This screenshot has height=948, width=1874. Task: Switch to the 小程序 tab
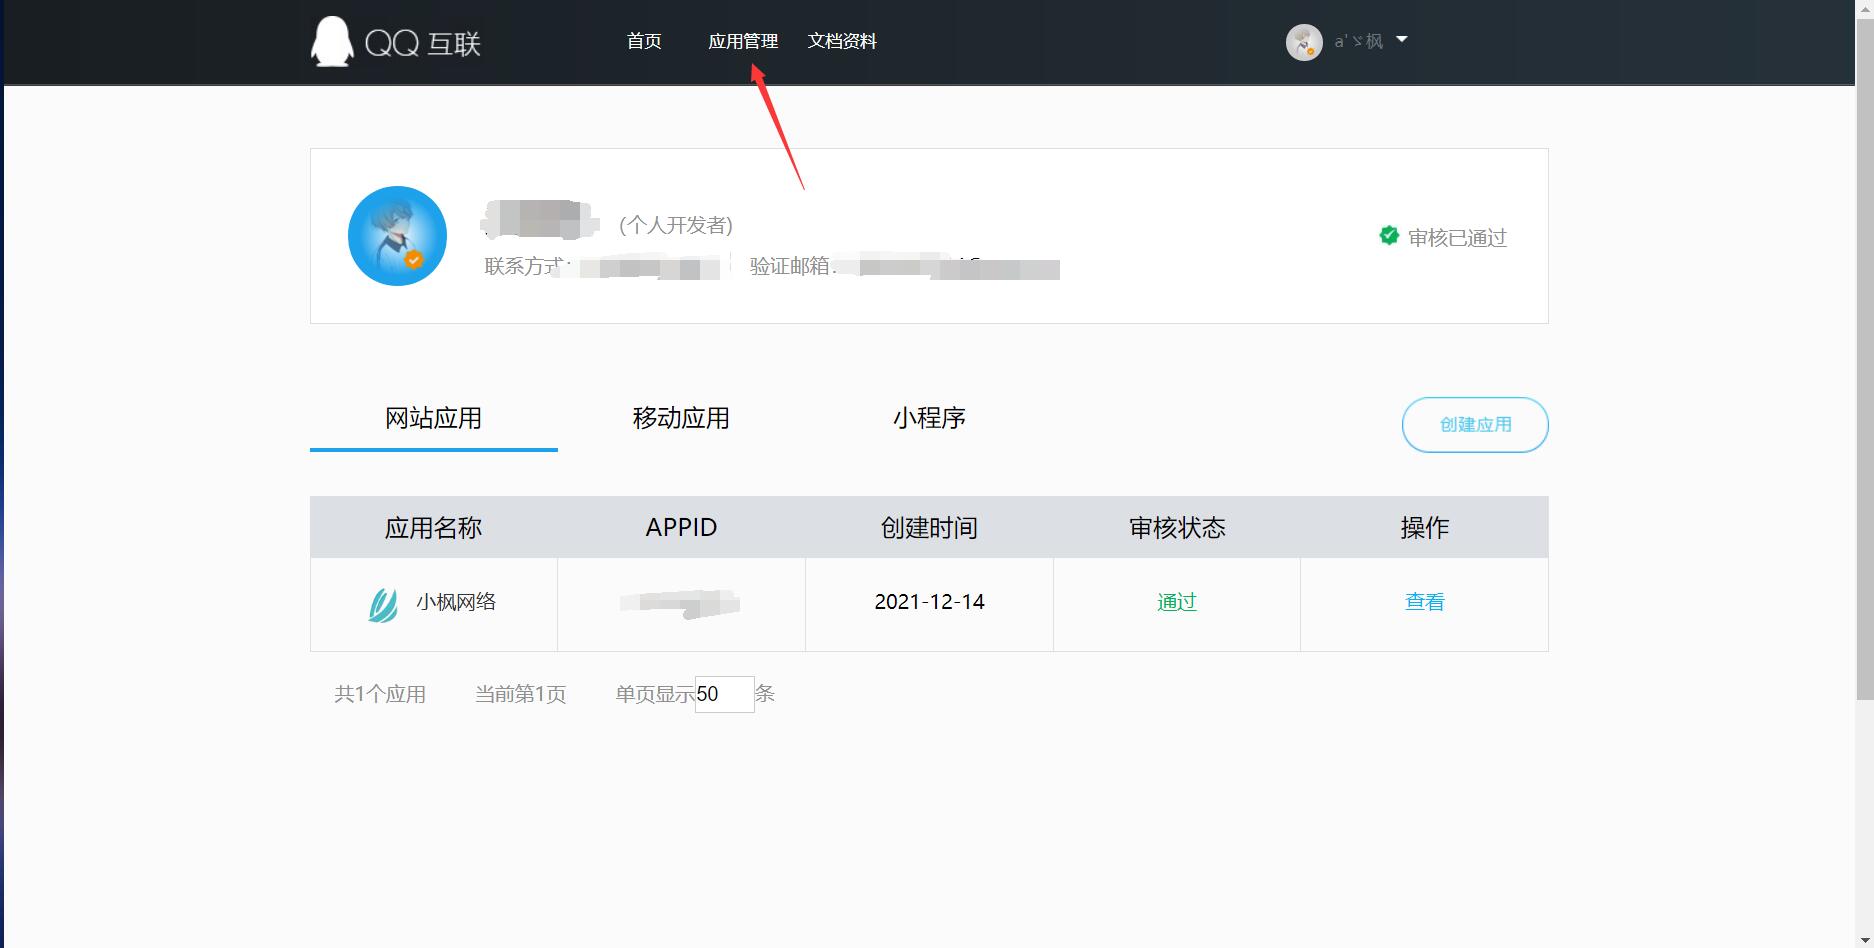pos(928,419)
